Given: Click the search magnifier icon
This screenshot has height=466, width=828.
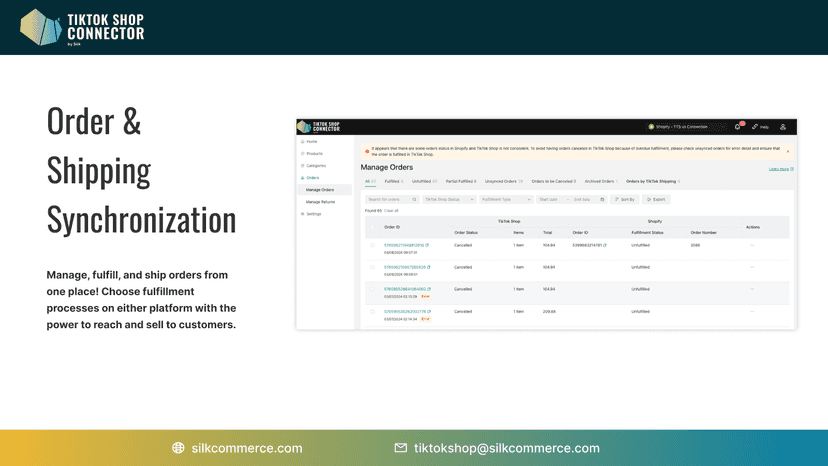Looking at the screenshot, I should tap(415, 200).
